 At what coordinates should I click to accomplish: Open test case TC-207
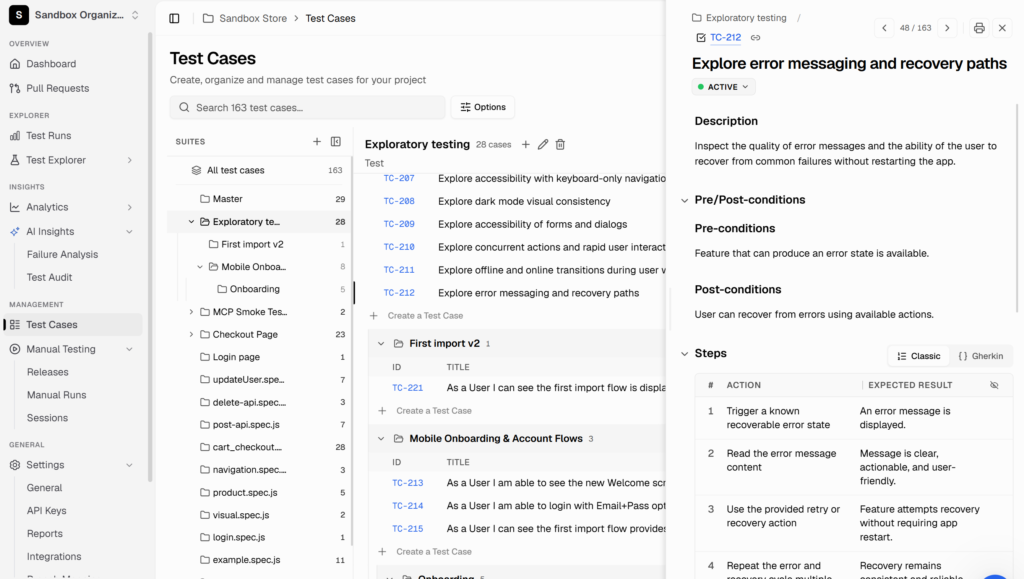click(x=399, y=178)
